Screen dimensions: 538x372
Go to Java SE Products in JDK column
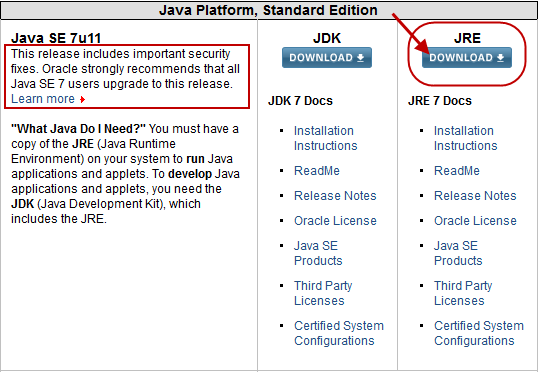pos(318,253)
